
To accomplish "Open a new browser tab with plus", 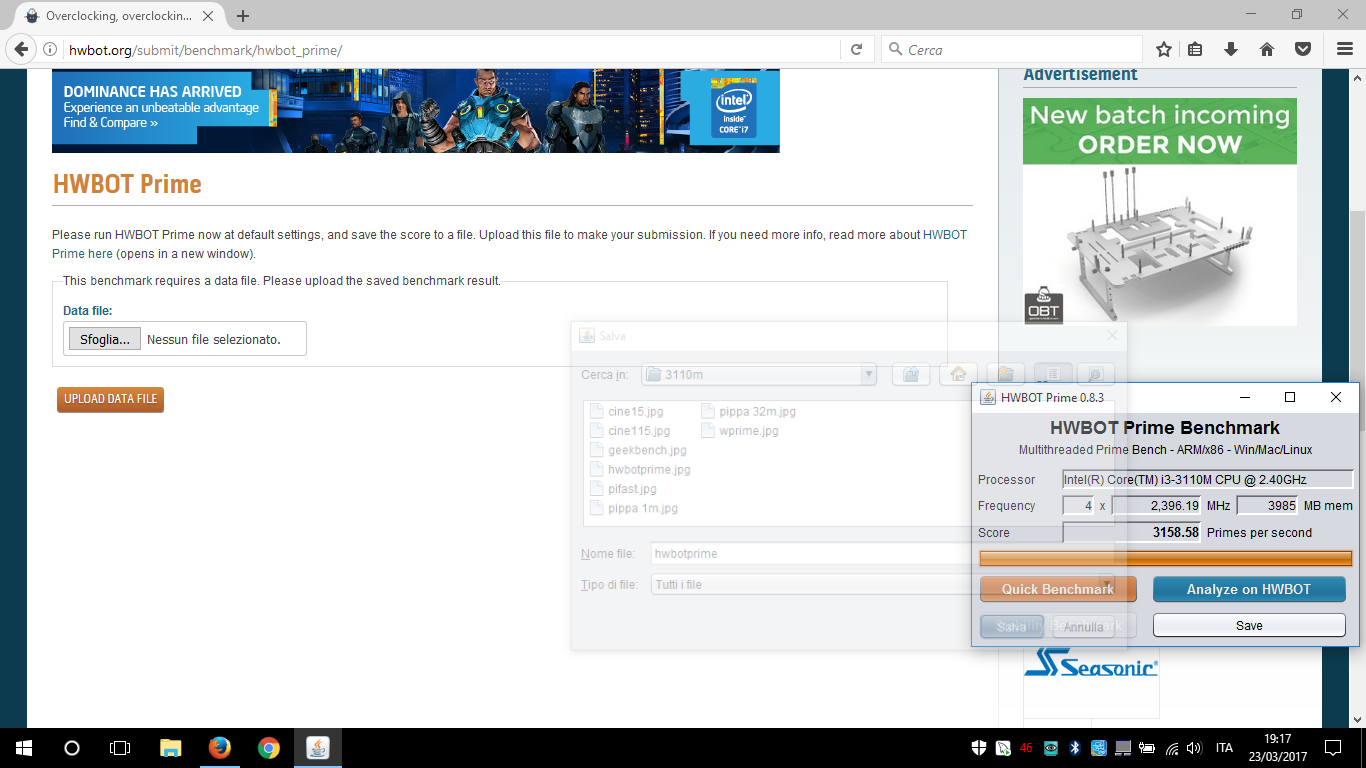I will (x=243, y=16).
